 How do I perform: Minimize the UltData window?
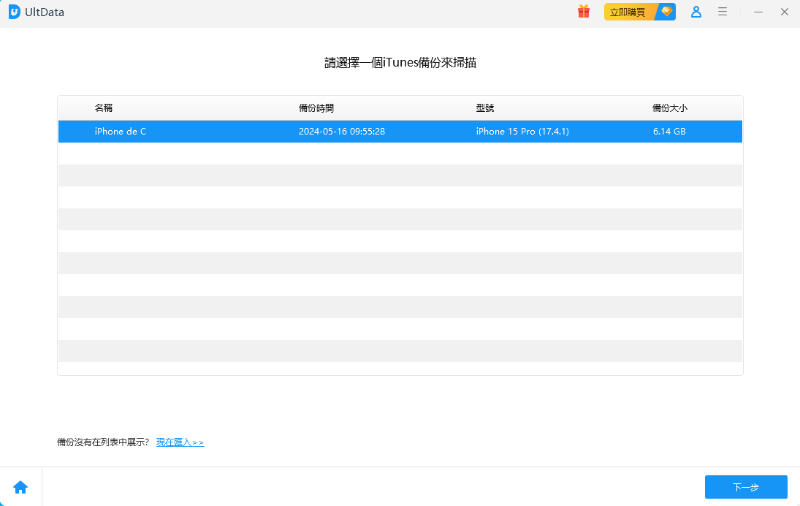[758, 12]
